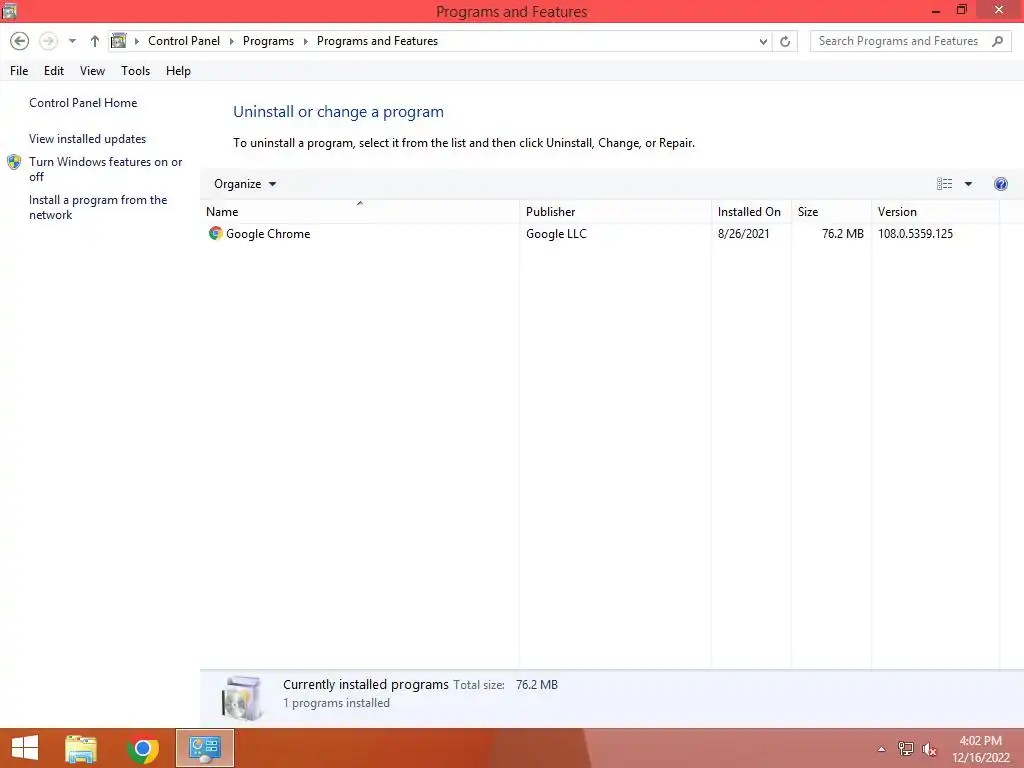Click the Forward navigation arrow
The width and height of the screenshot is (1024, 768).
click(x=48, y=41)
